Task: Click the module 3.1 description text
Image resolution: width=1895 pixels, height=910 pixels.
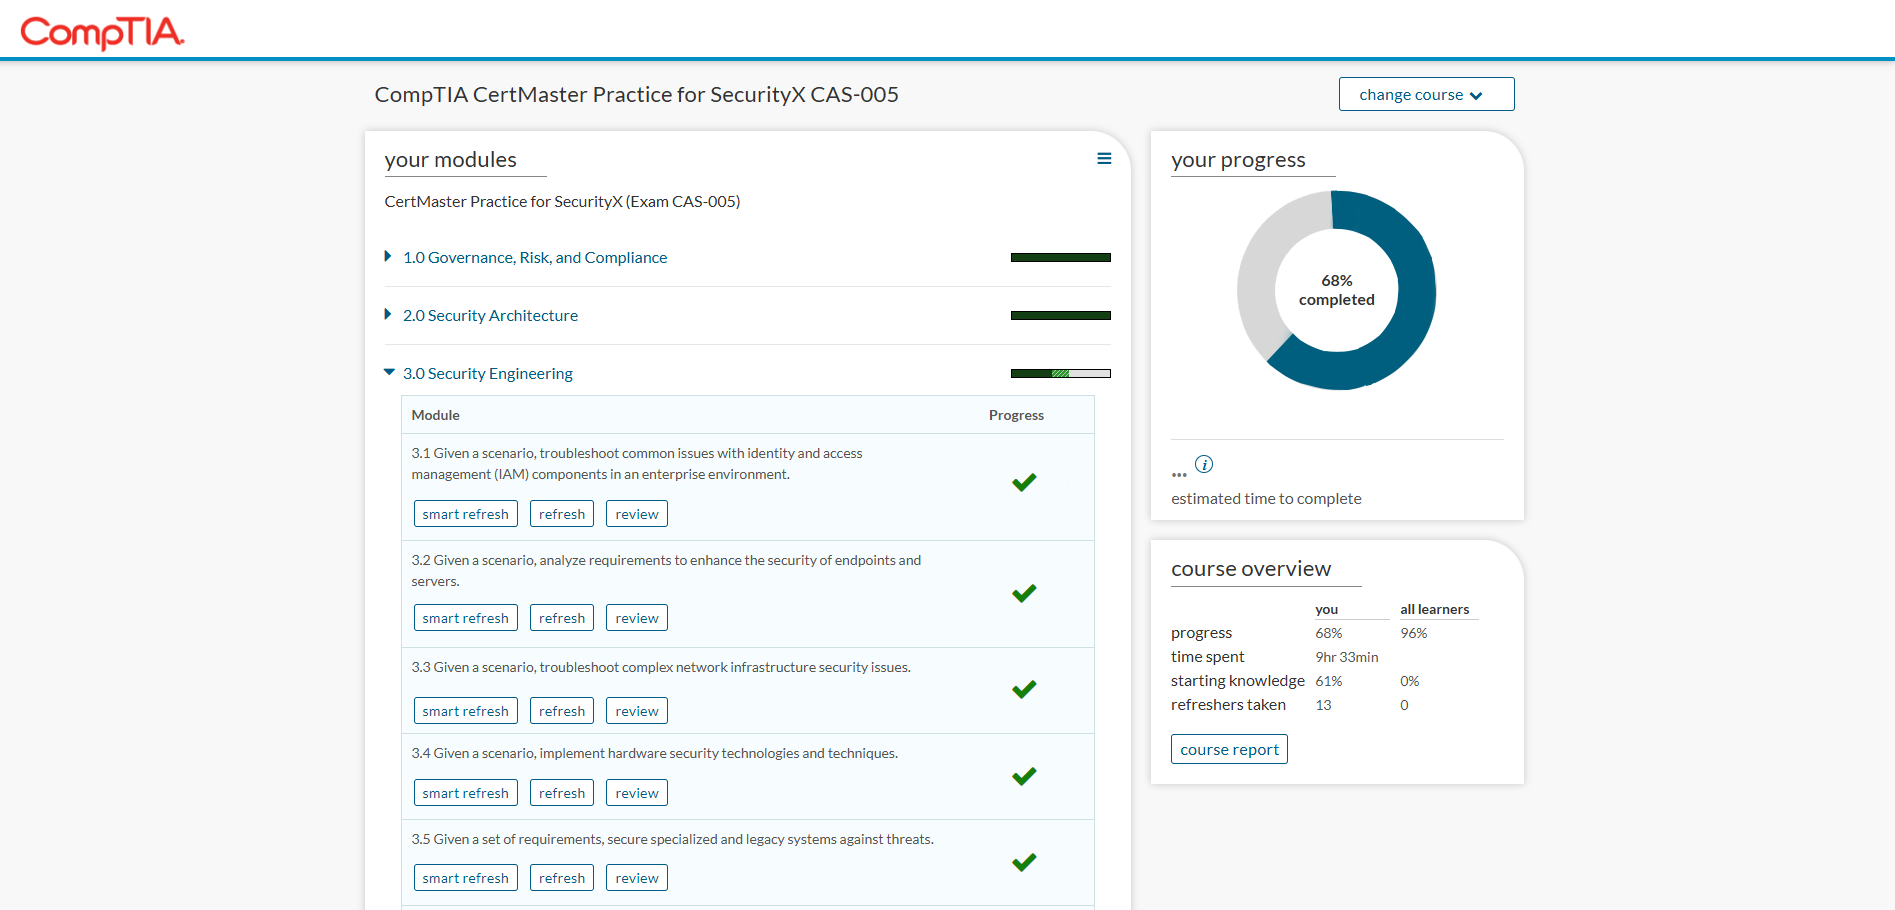Action: [x=637, y=464]
